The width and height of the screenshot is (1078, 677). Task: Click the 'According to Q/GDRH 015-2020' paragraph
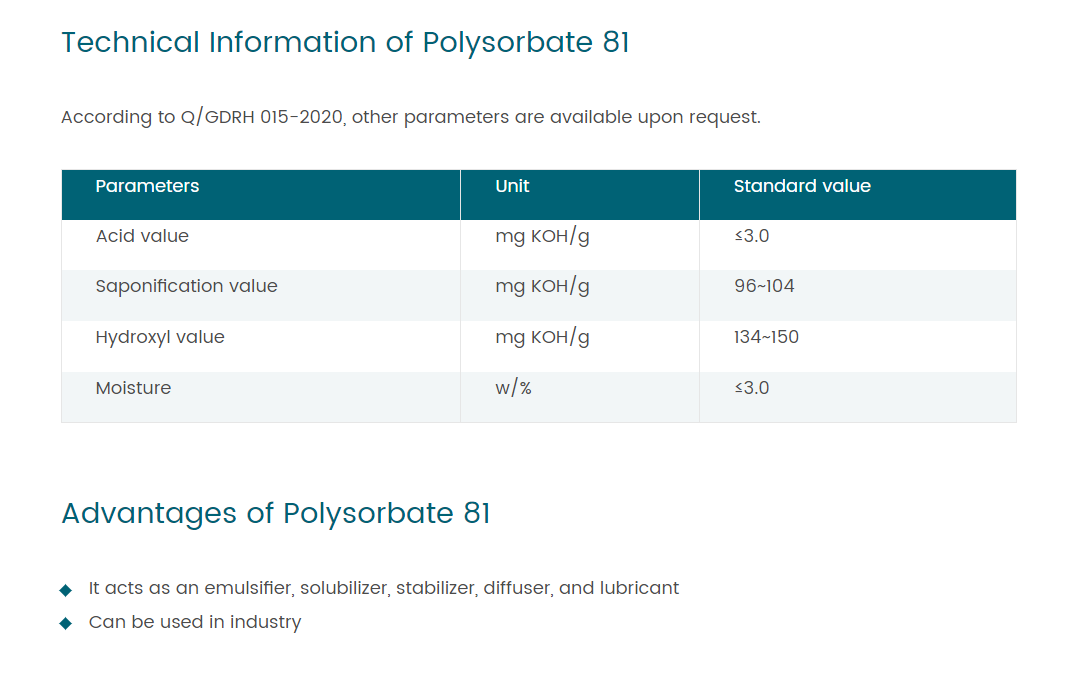point(410,117)
